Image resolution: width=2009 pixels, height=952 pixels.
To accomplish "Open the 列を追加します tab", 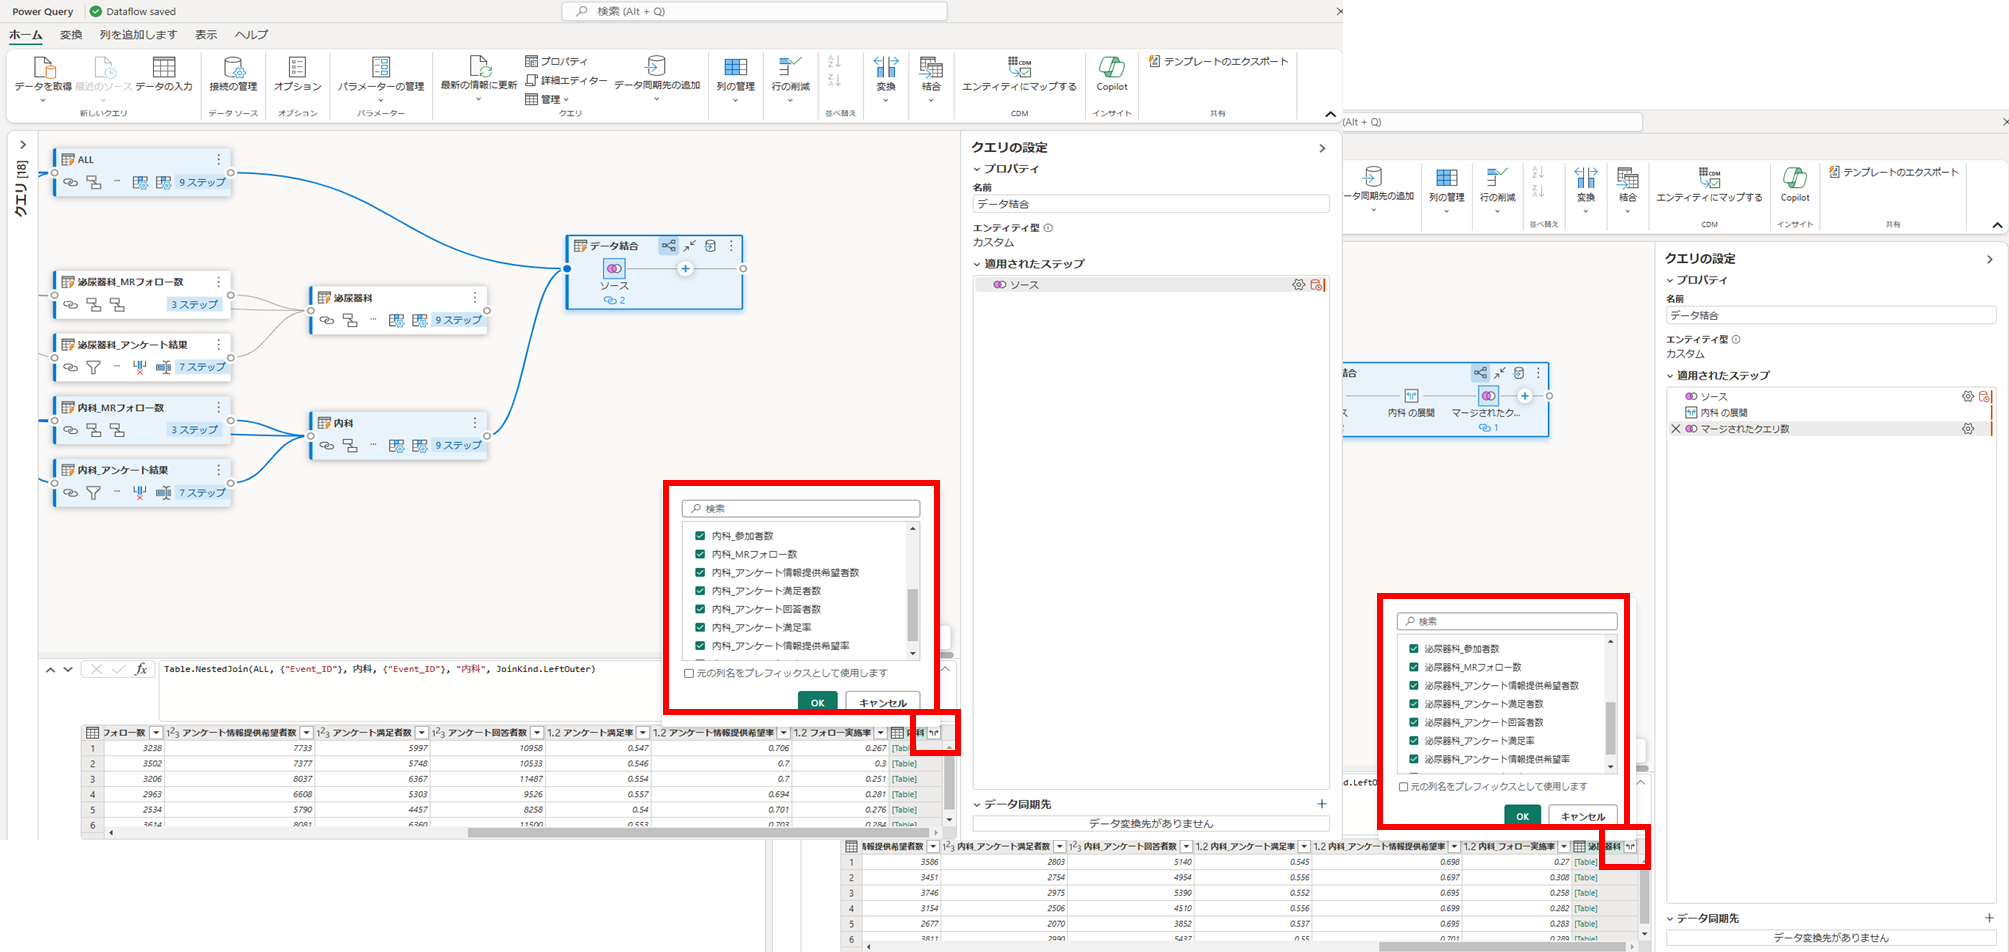I will 138,35.
